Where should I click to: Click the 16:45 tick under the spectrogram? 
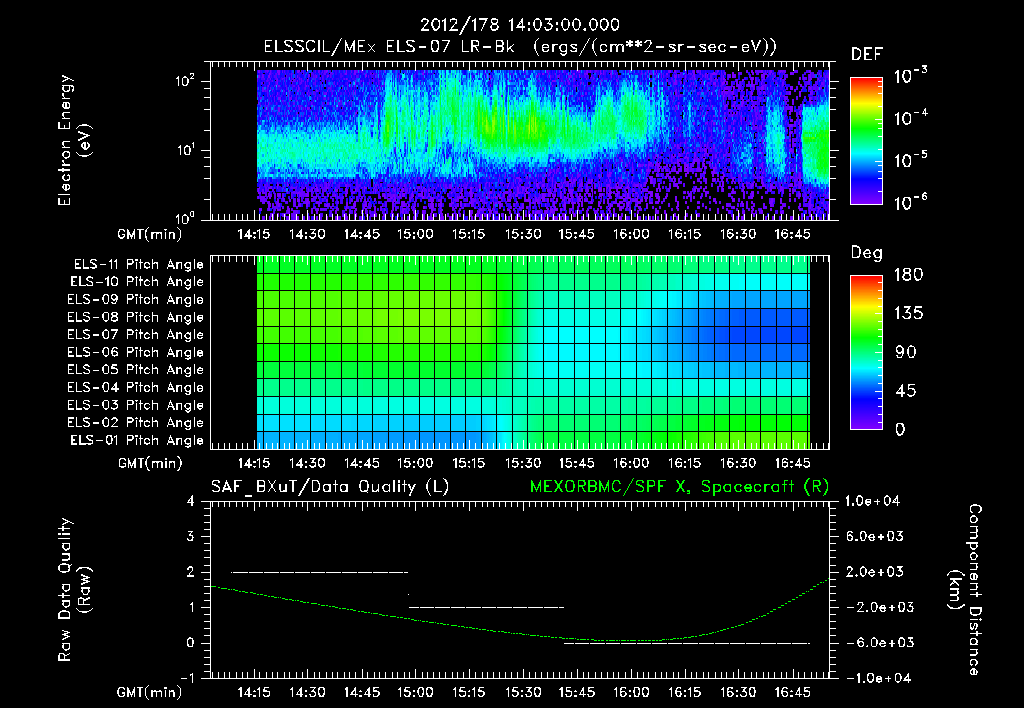792,234
